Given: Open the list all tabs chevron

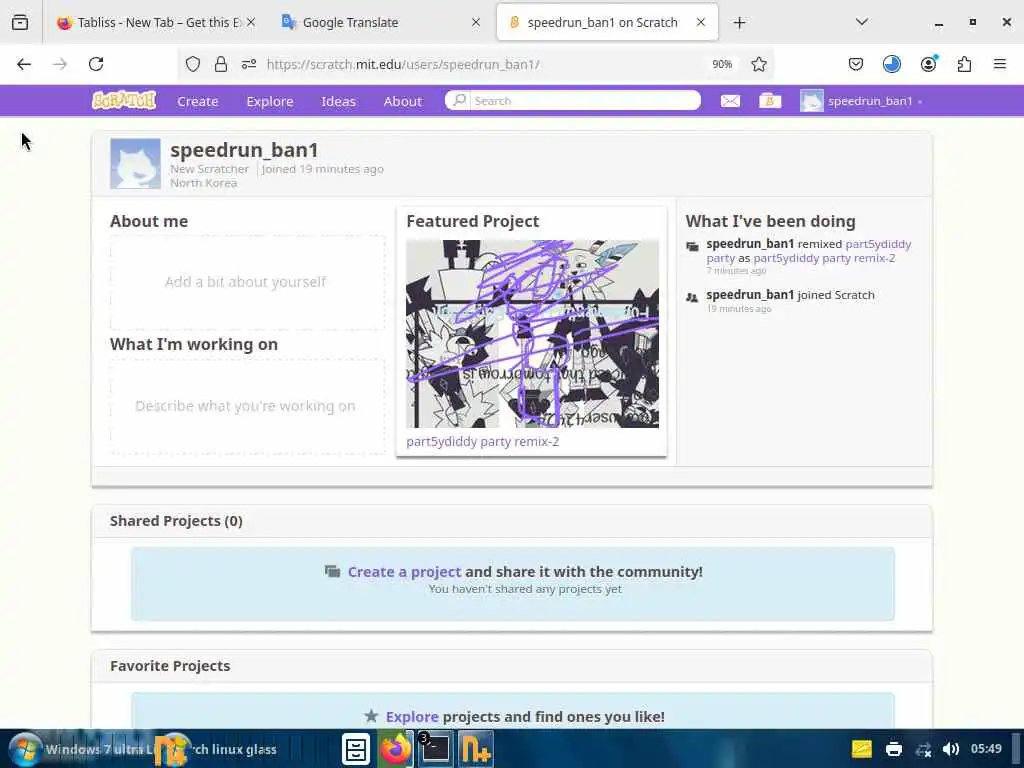Looking at the screenshot, I should click(x=861, y=22).
